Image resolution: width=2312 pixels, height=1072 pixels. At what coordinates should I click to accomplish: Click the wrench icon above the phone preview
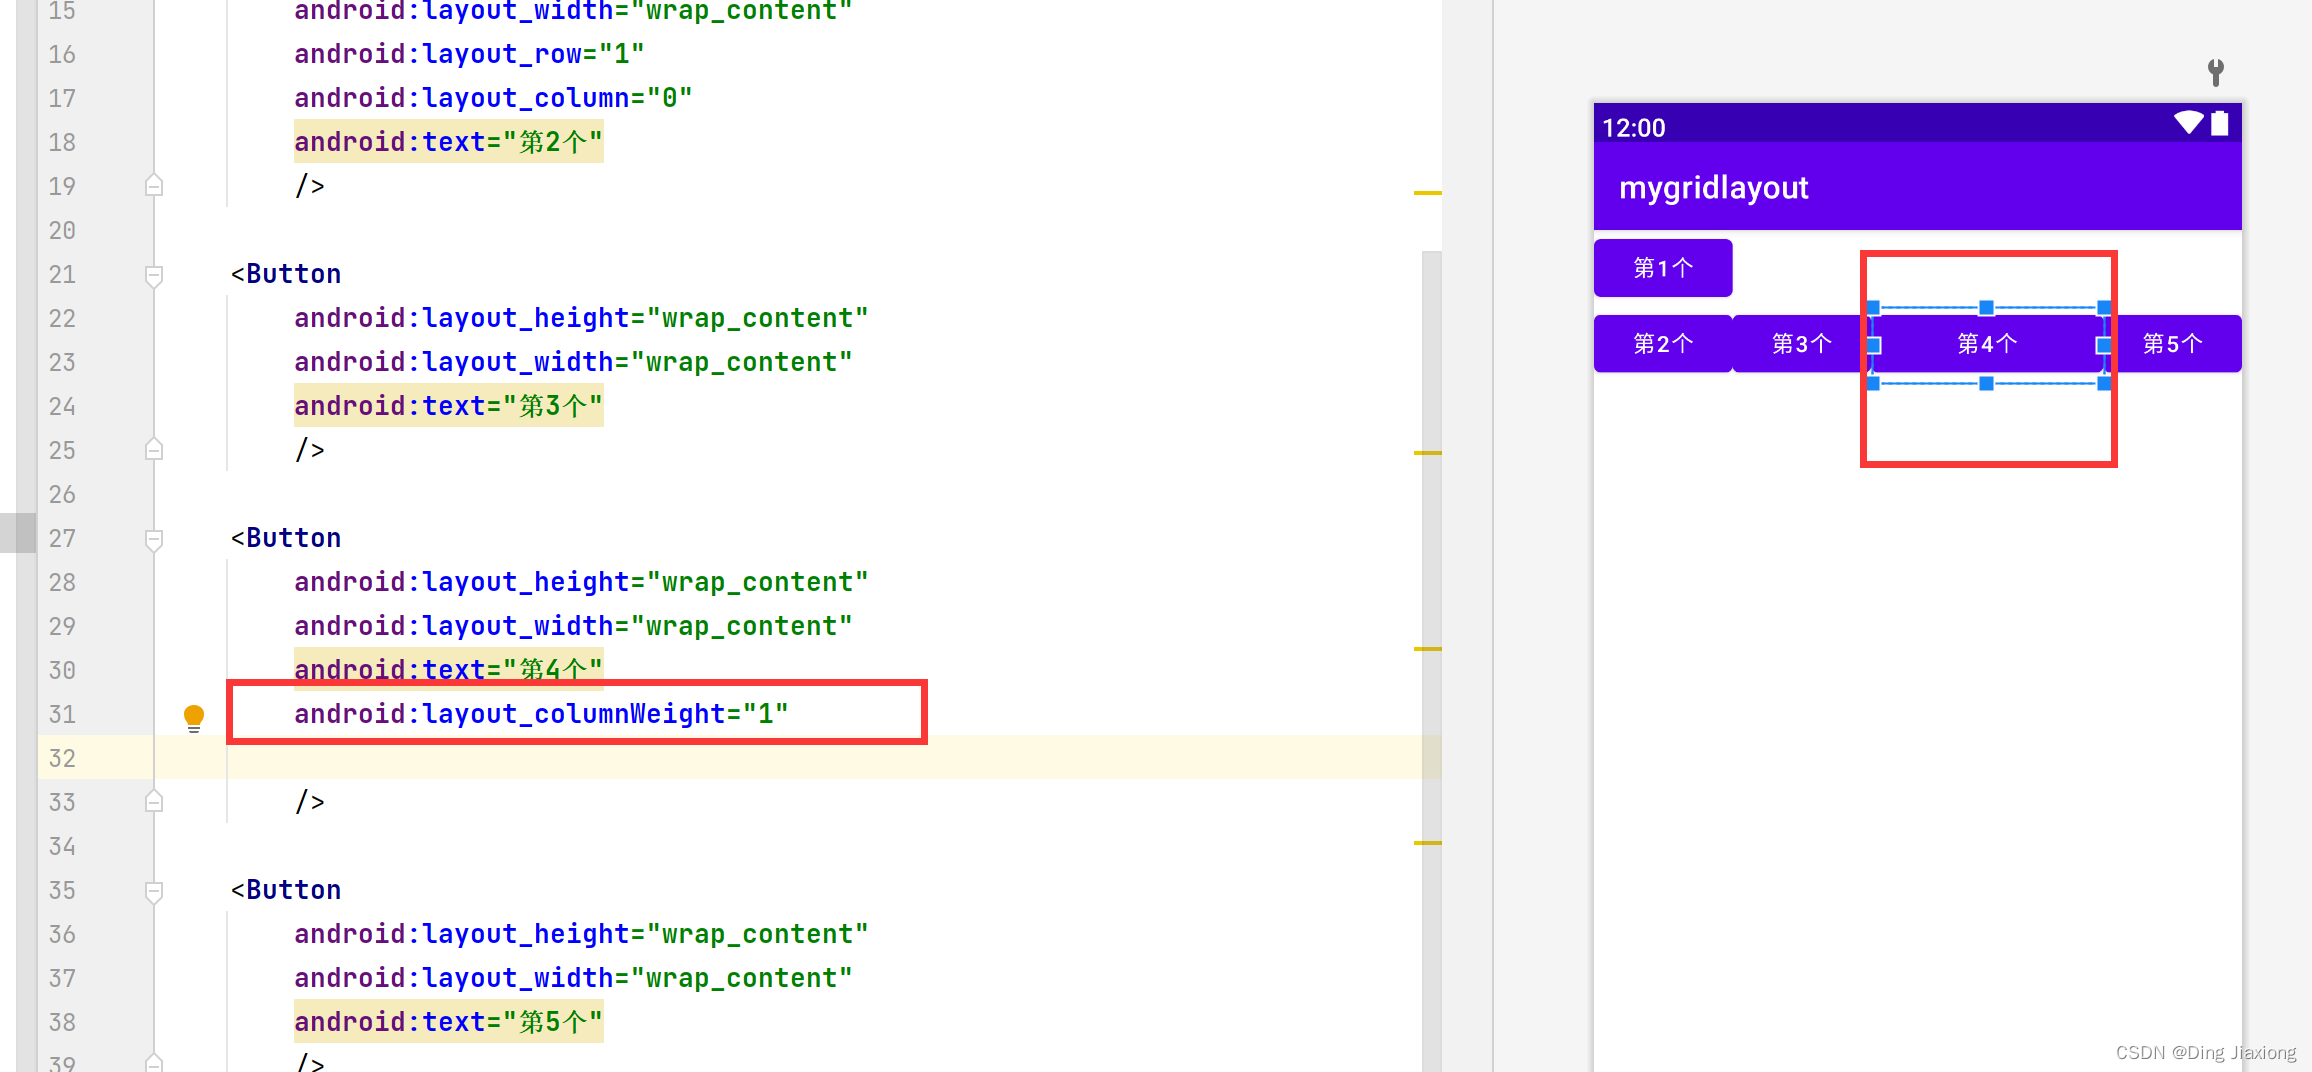point(2216,71)
